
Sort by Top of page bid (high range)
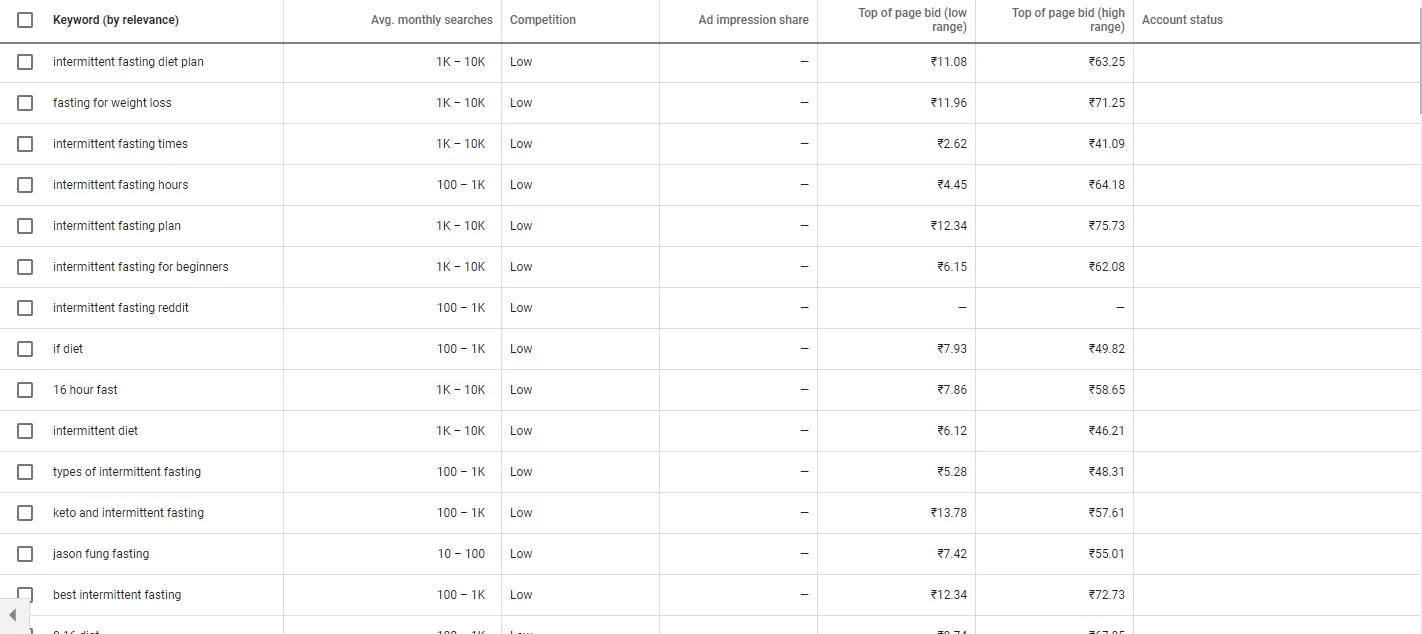pos(1068,20)
